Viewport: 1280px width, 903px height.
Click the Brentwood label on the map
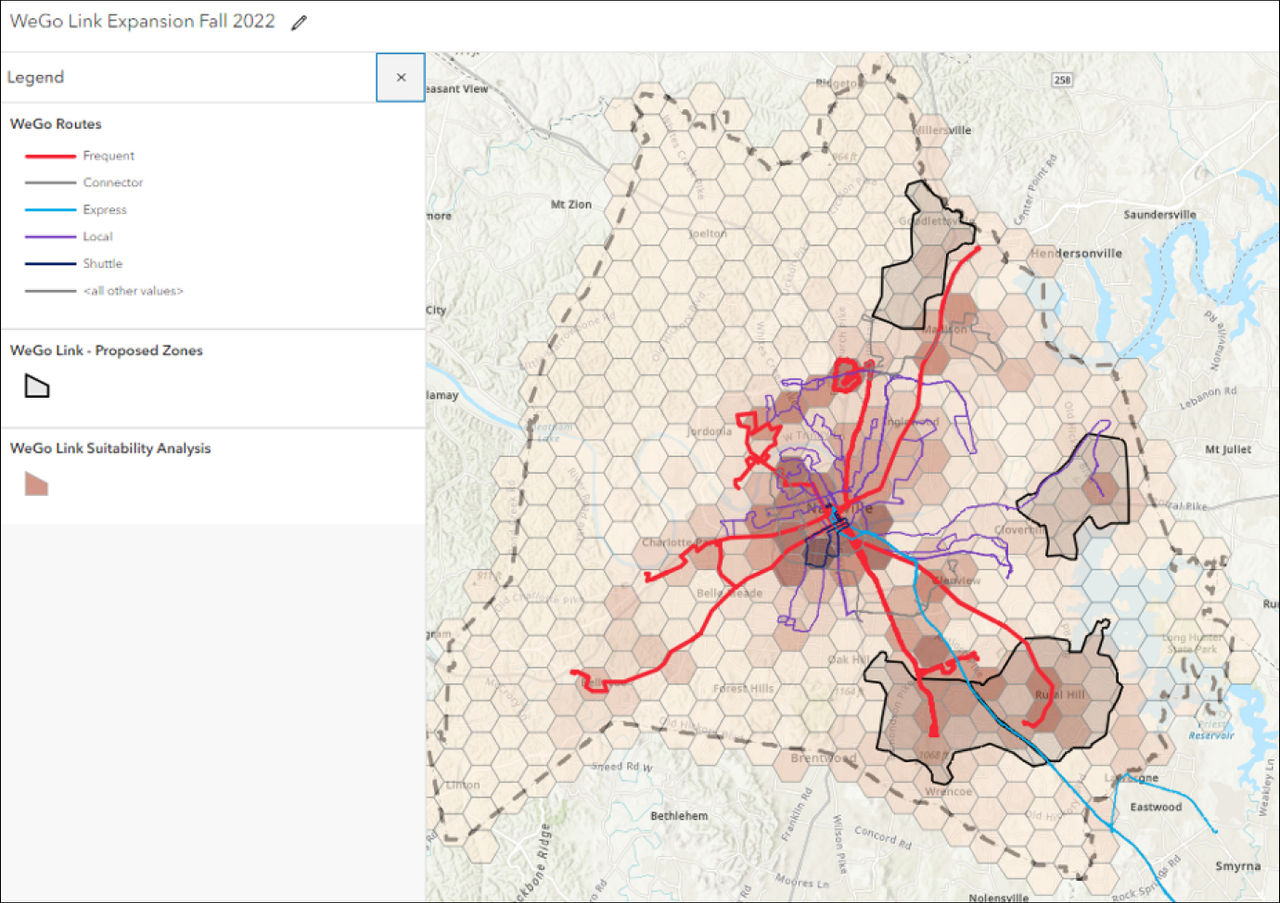pyautogui.click(x=824, y=758)
